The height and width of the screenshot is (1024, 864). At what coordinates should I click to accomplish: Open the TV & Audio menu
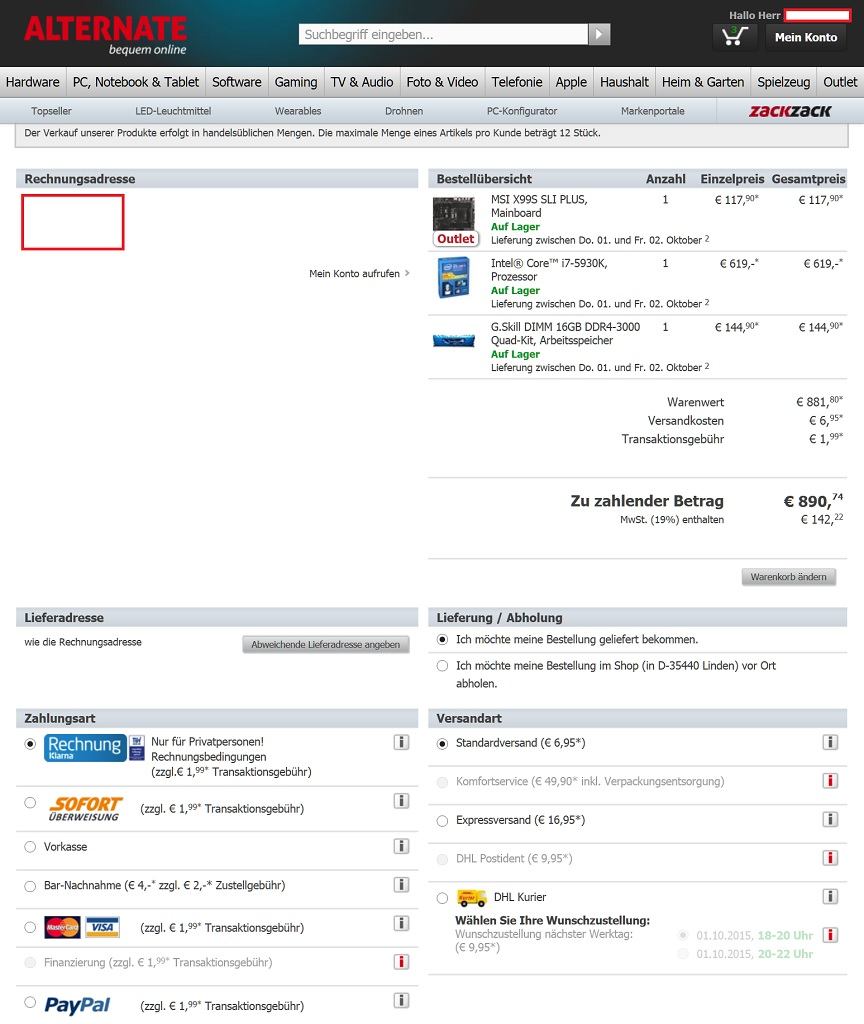point(362,82)
